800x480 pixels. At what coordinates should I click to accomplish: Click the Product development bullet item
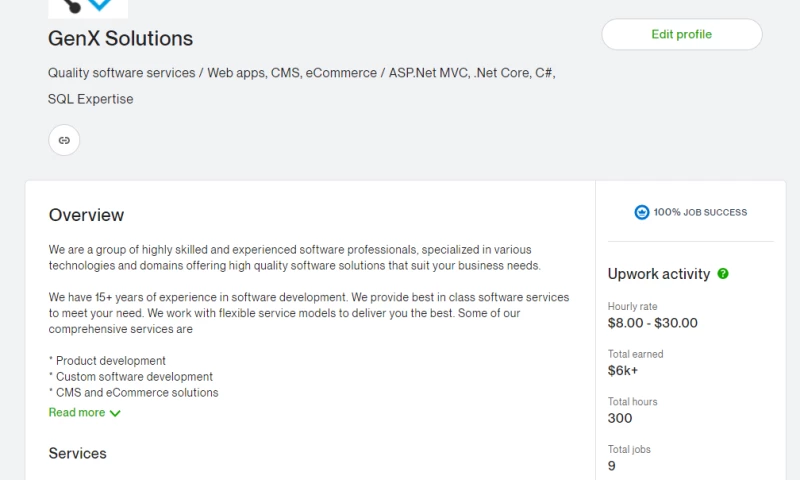coord(110,361)
